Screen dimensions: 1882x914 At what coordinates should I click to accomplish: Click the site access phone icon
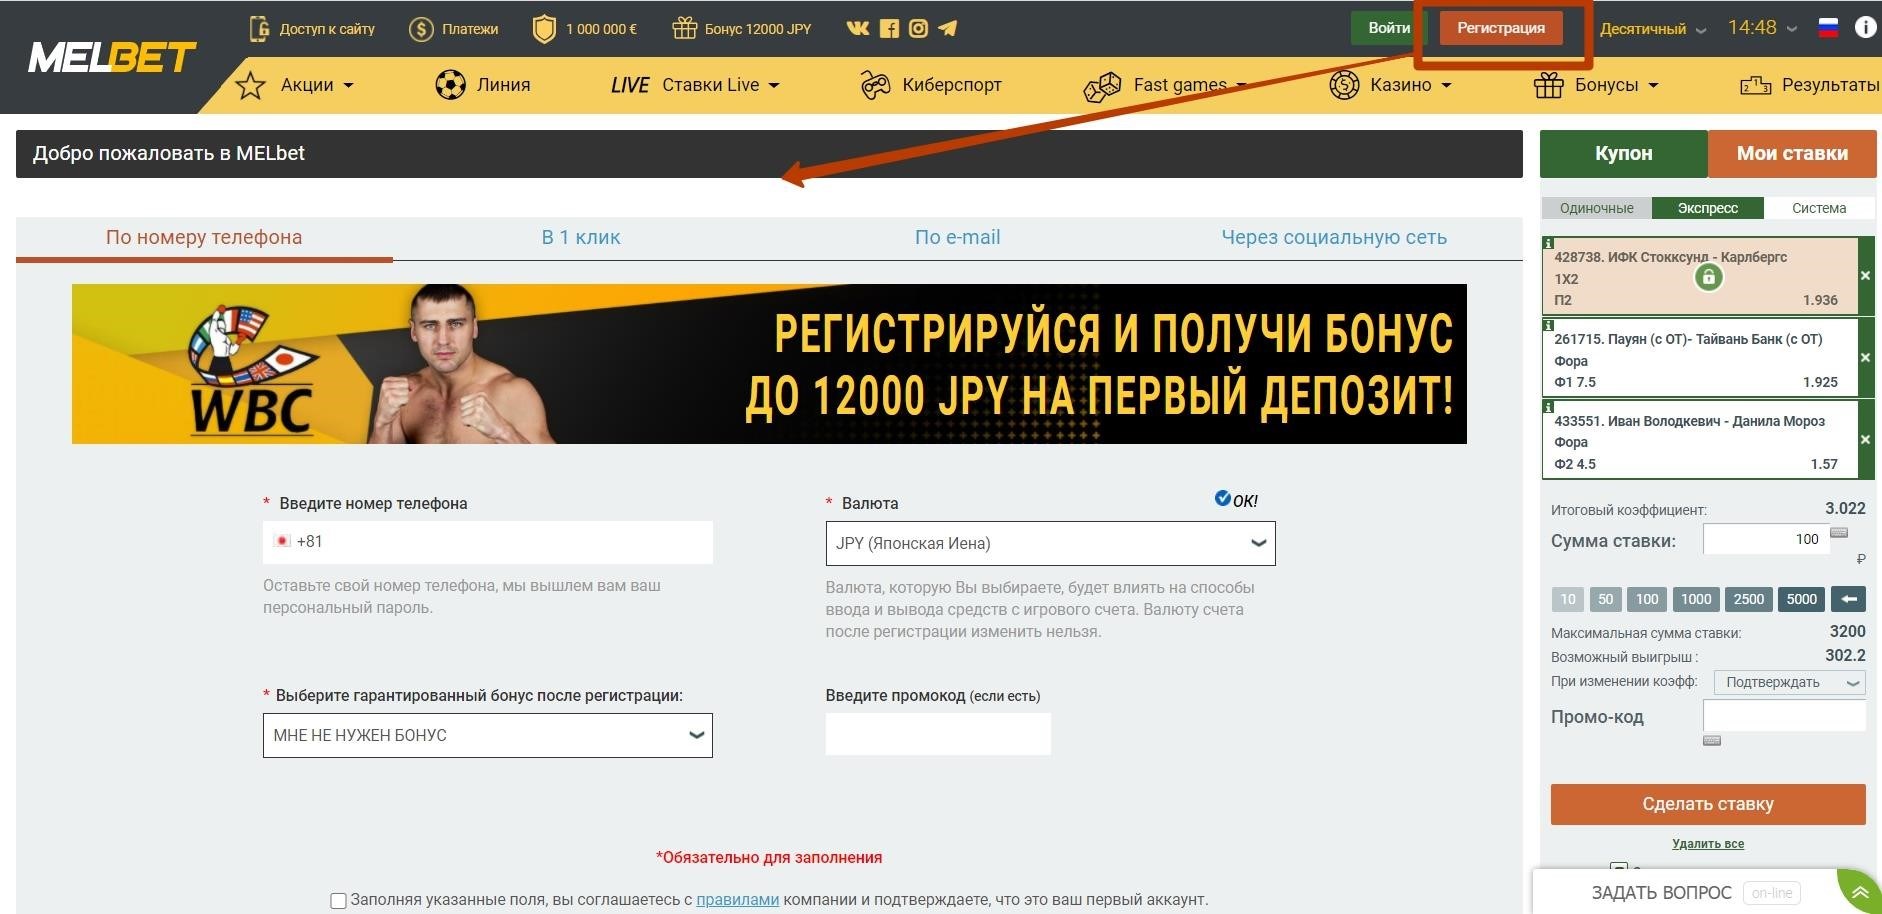[x=259, y=28]
